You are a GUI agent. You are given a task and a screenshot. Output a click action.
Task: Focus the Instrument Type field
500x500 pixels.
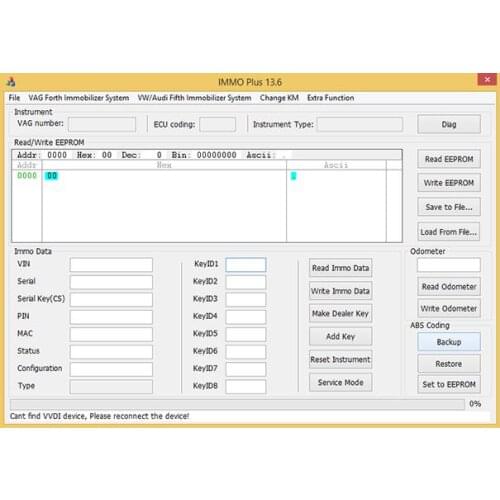coord(360,124)
